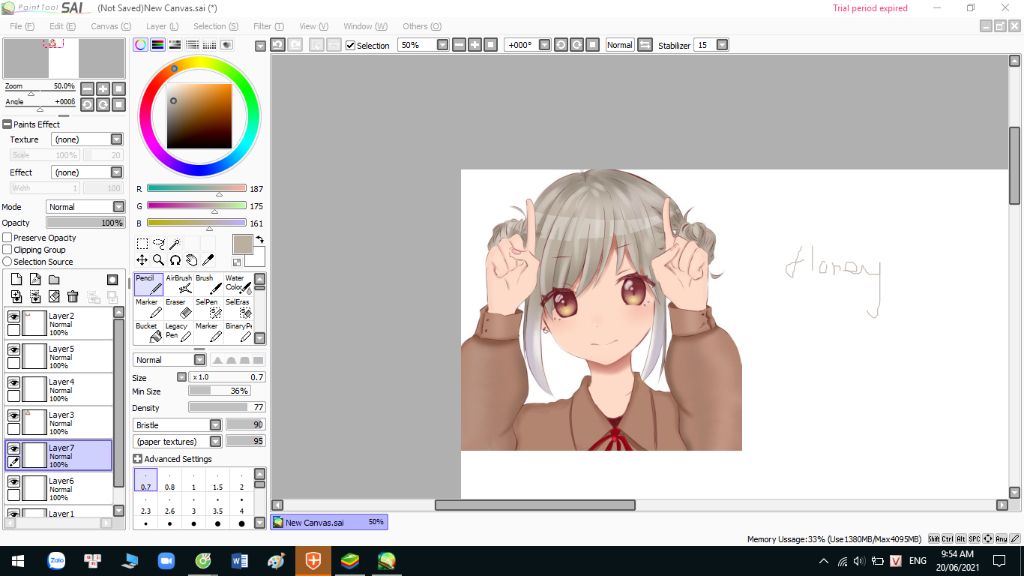1024x576 pixels.
Task: Click the foreground color swatch
Action: (242, 244)
